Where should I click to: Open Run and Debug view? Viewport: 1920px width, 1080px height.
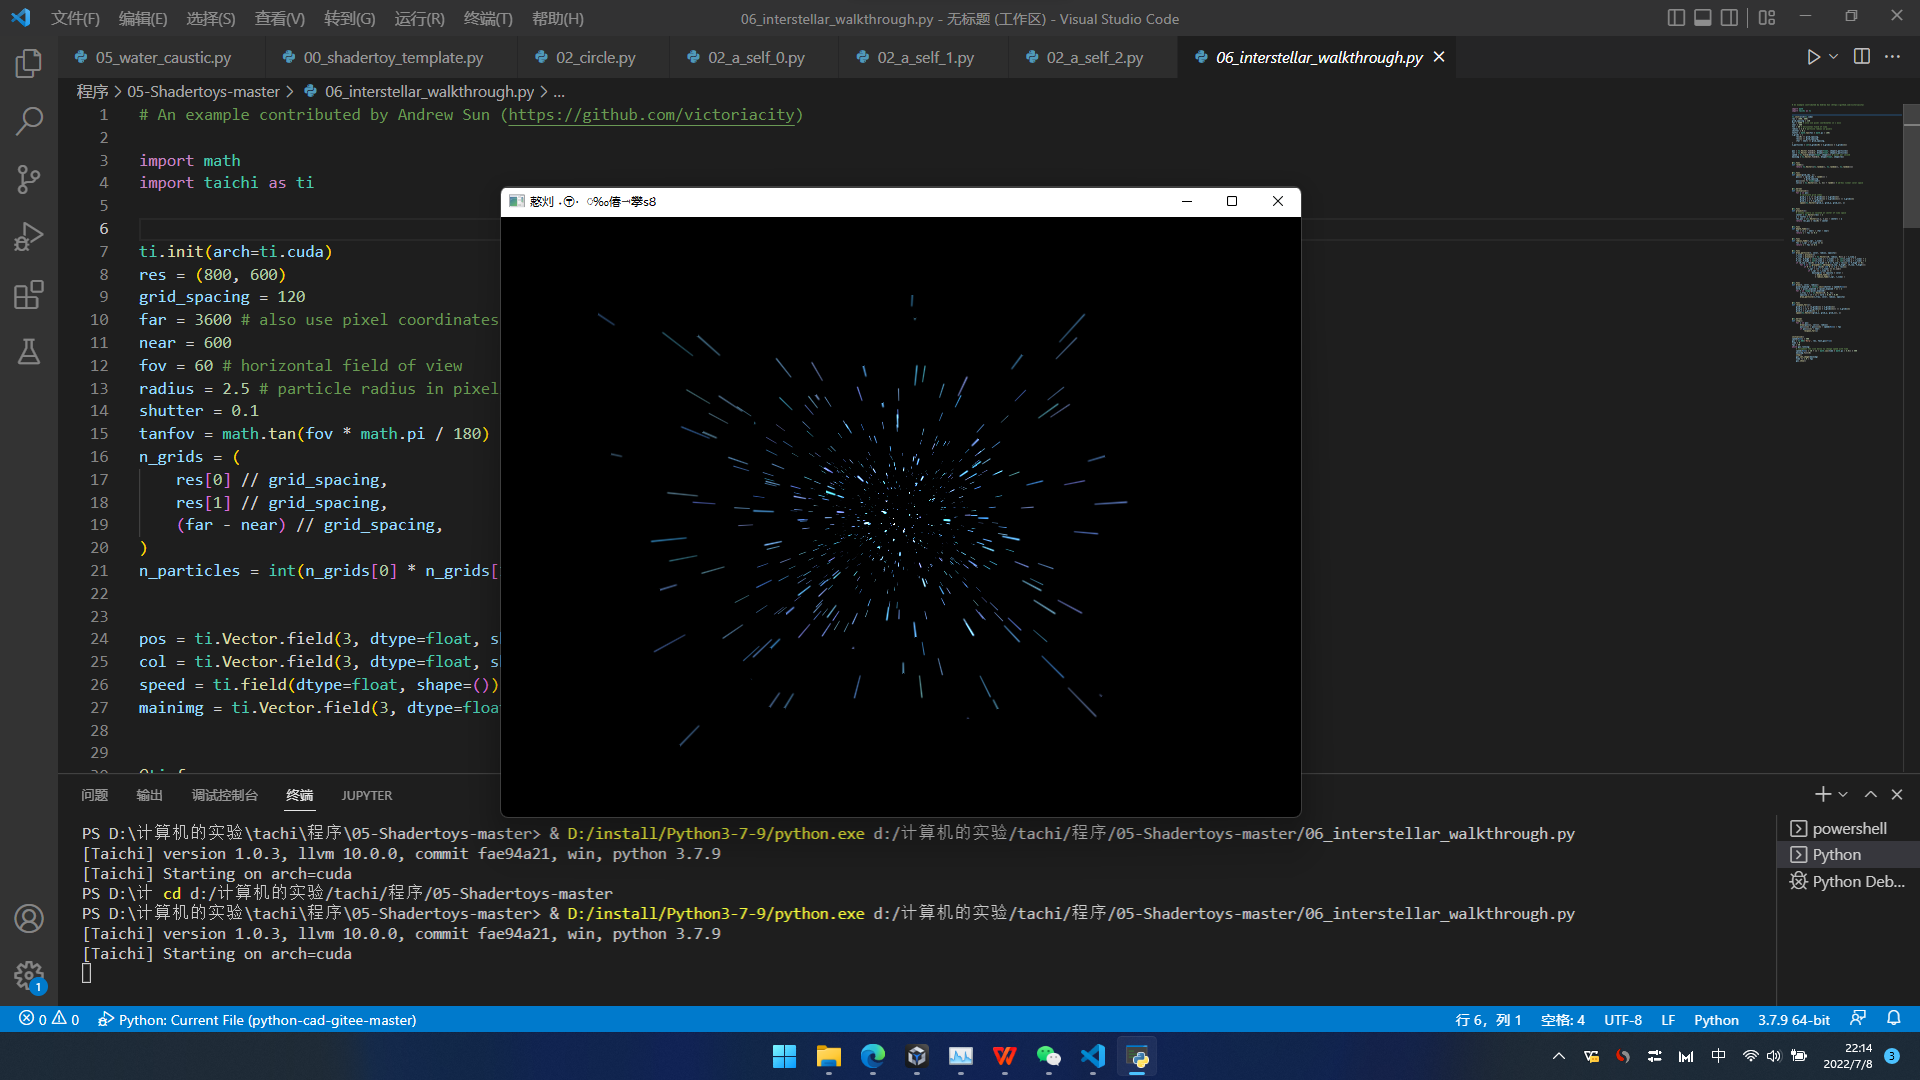[29, 237]
